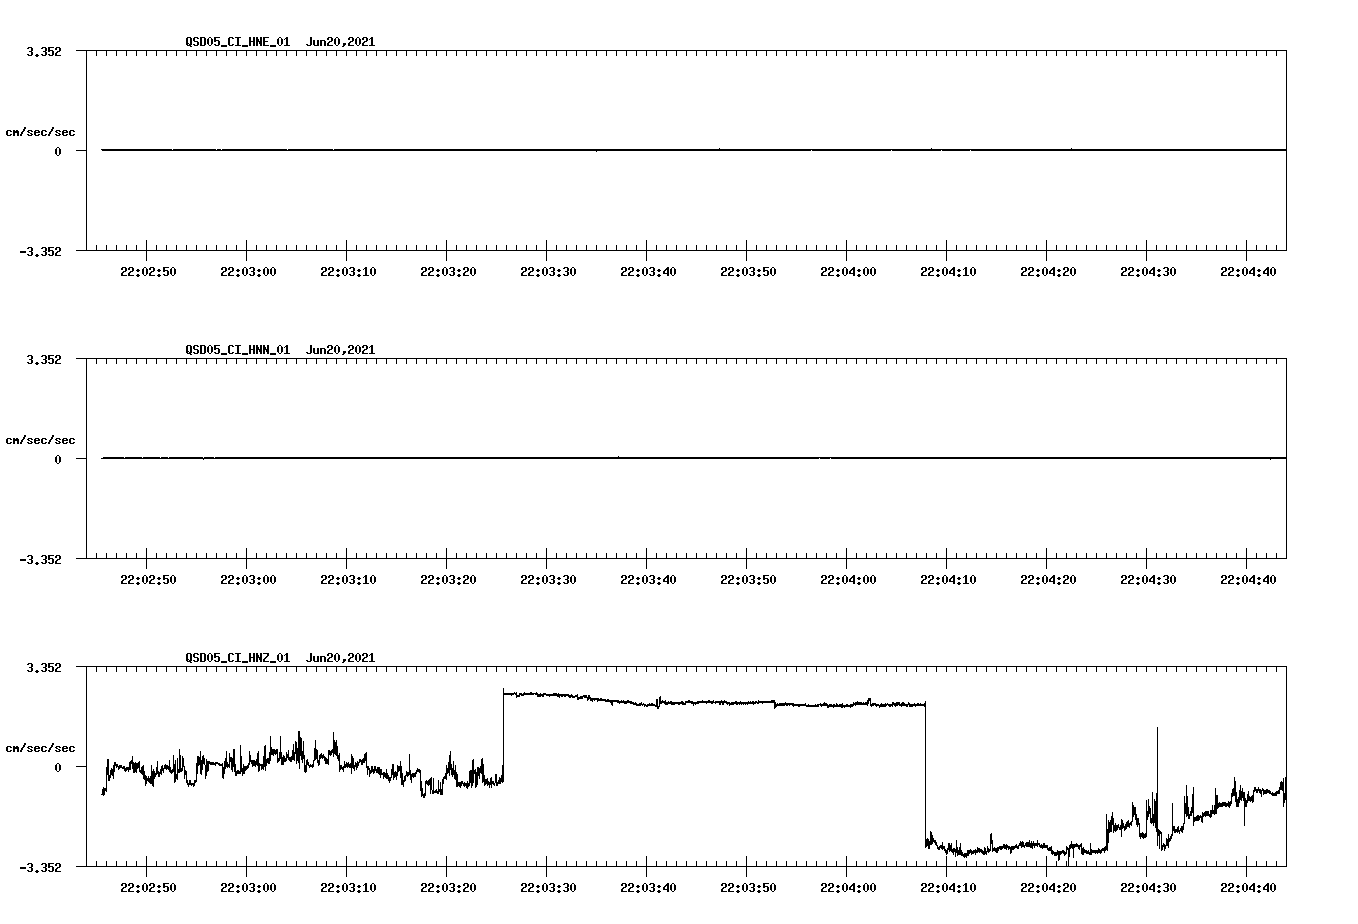The width and height of the screenshot is (1358, 924).
Task: Click 22:03:40 label under HNN plot
Action: coord(648,580)
